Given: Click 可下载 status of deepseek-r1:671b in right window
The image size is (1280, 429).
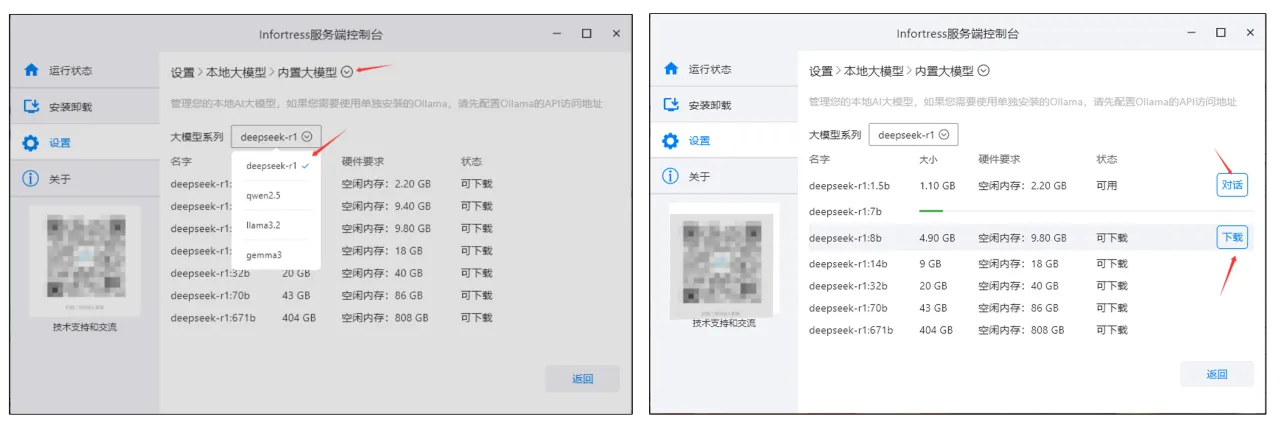Looking at the screenshot, I should [x=1111, y=330].
